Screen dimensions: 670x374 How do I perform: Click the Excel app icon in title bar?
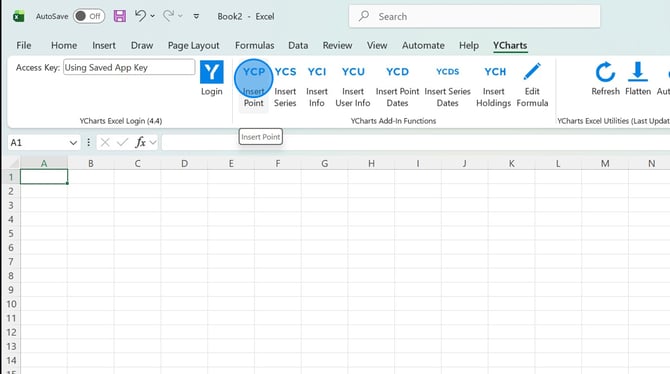tap(18, 17)
